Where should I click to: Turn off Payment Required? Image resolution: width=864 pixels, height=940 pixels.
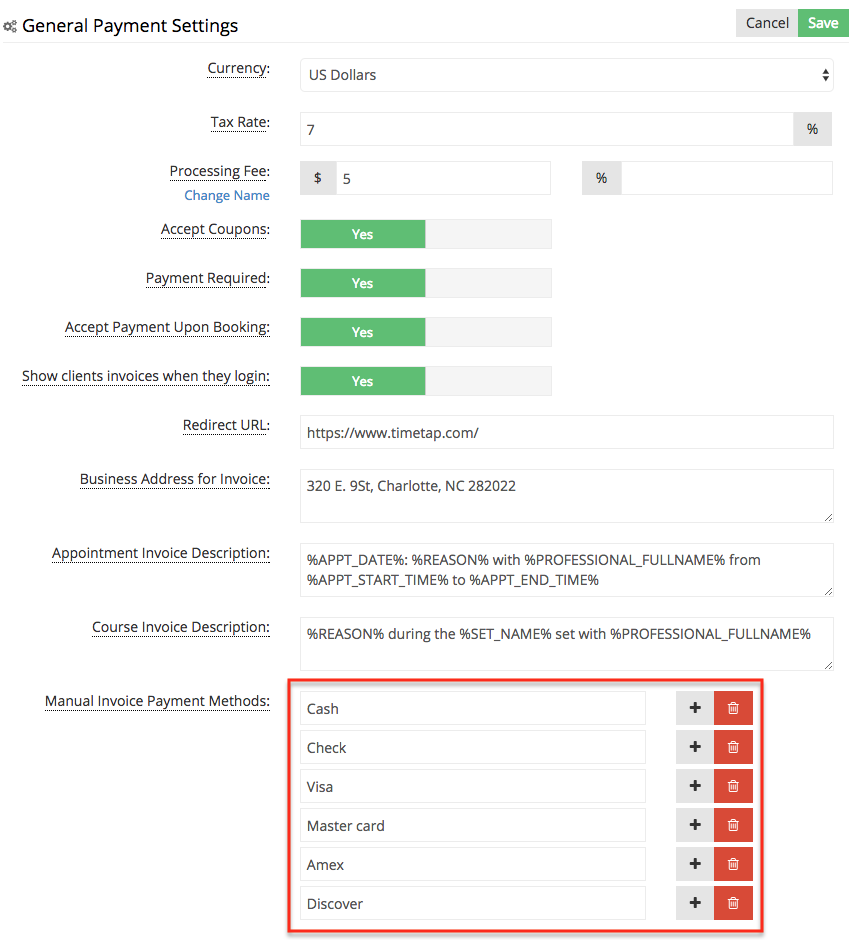(490, 283)
